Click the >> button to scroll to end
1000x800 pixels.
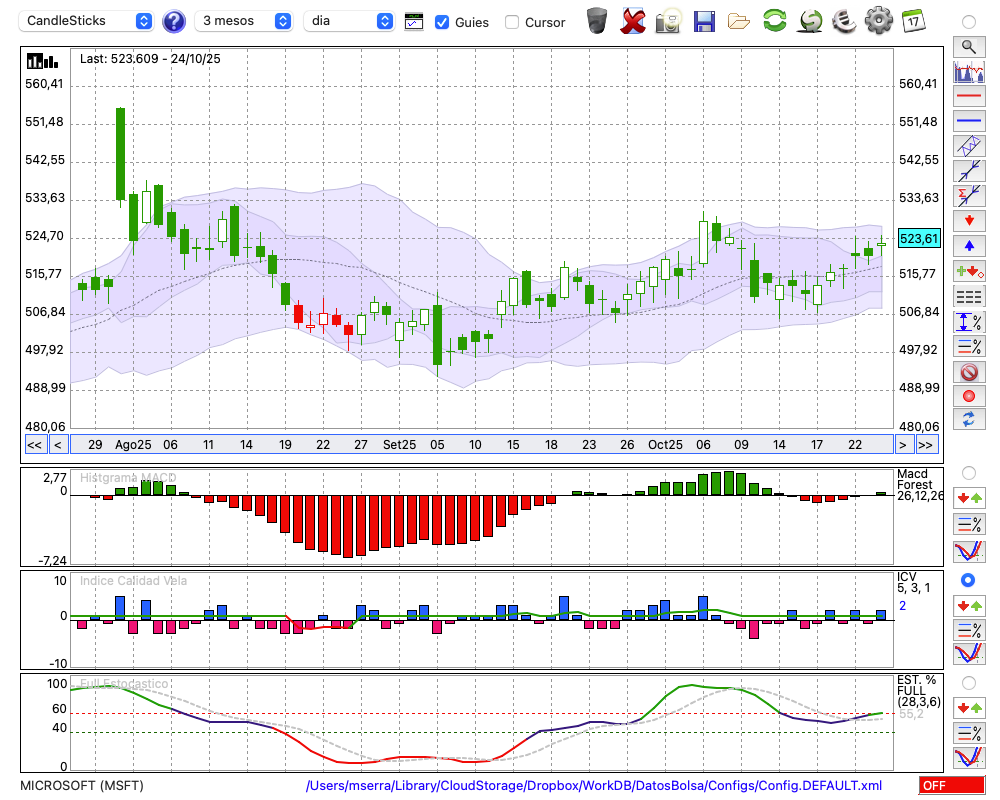(926, 445)
